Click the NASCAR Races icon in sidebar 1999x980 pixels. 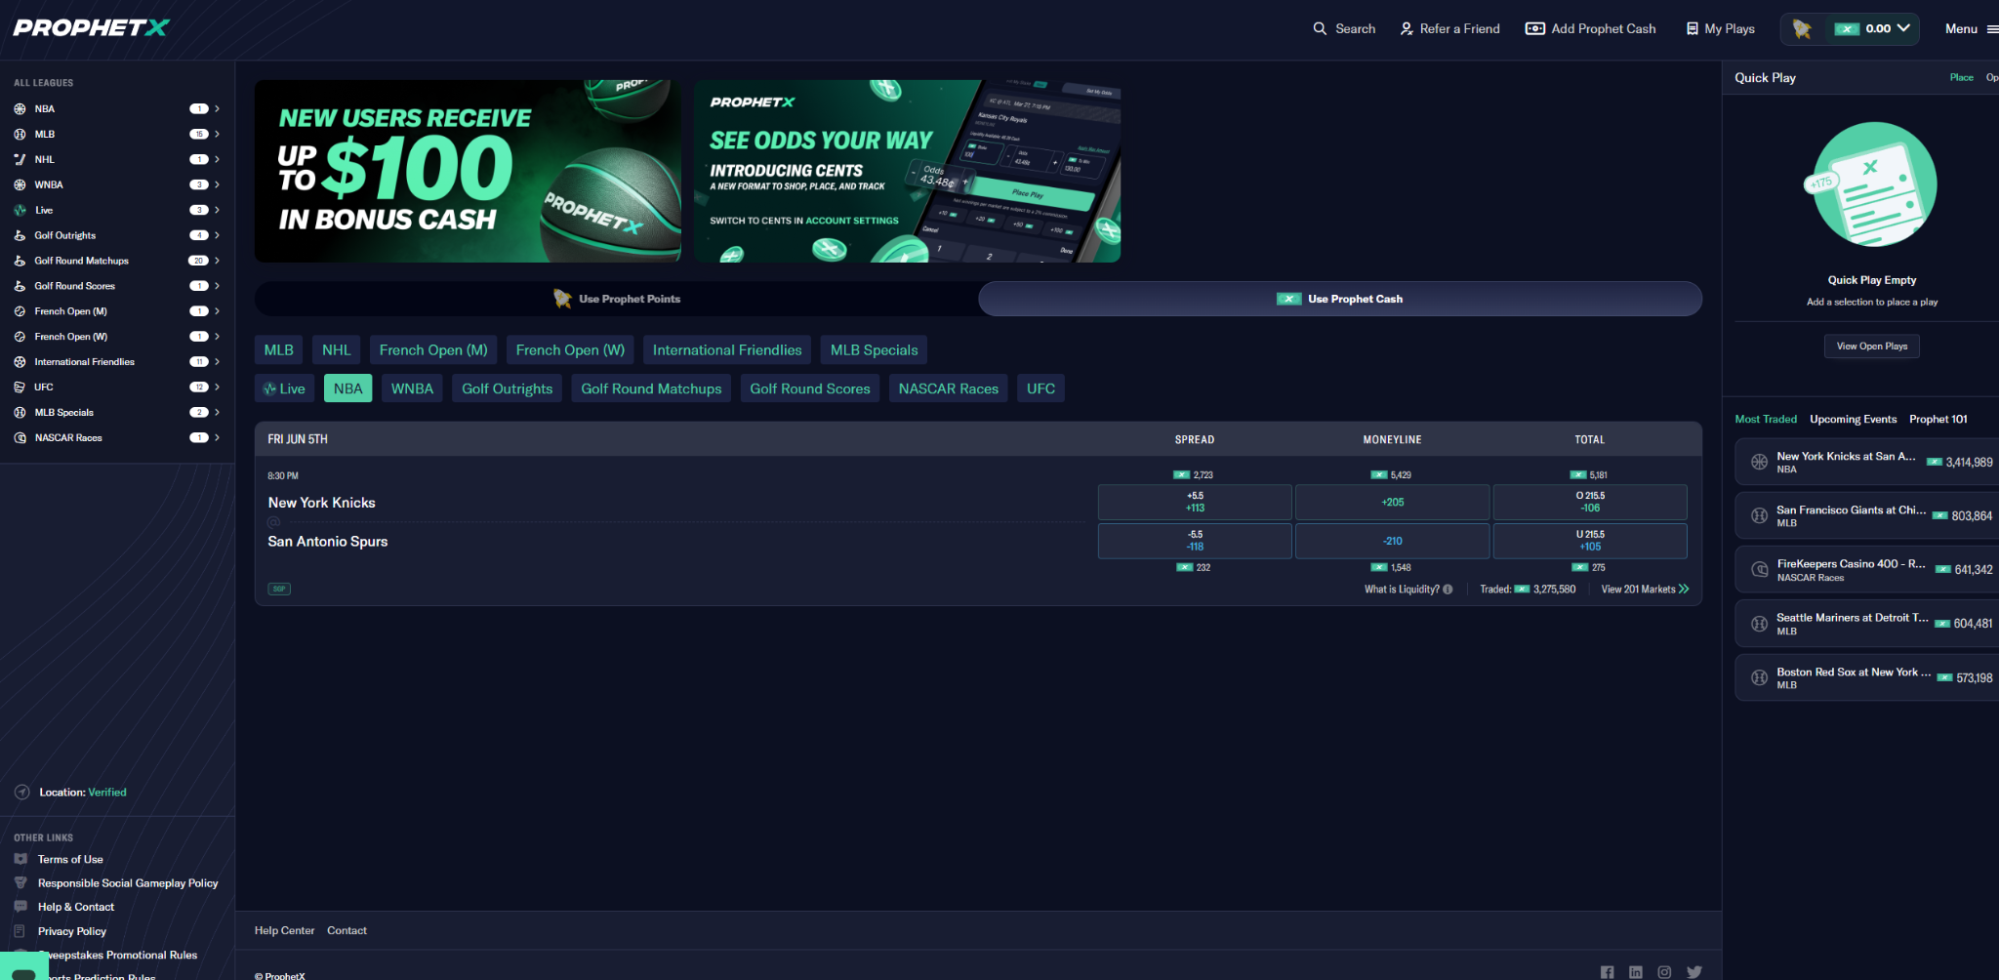[20, 438]
